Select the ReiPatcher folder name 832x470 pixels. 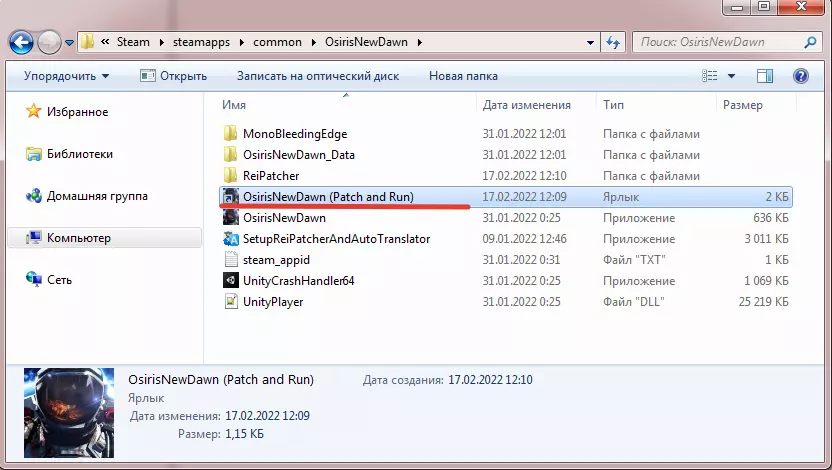(271, 176)
